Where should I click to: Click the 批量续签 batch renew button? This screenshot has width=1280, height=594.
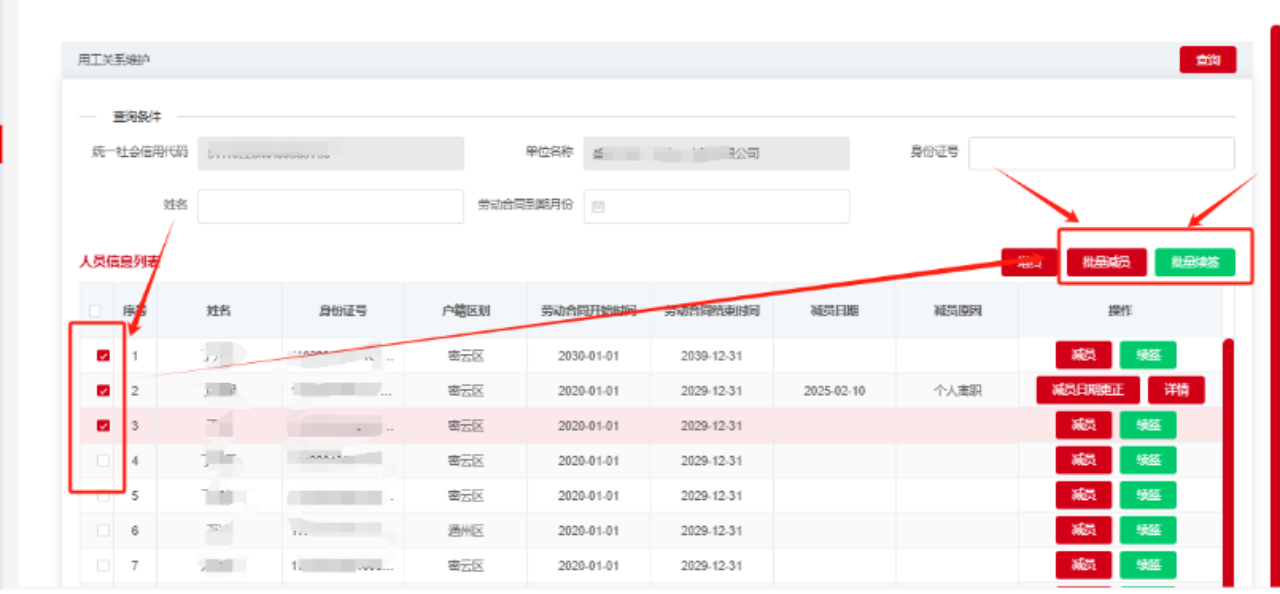tap(1194, 262)
